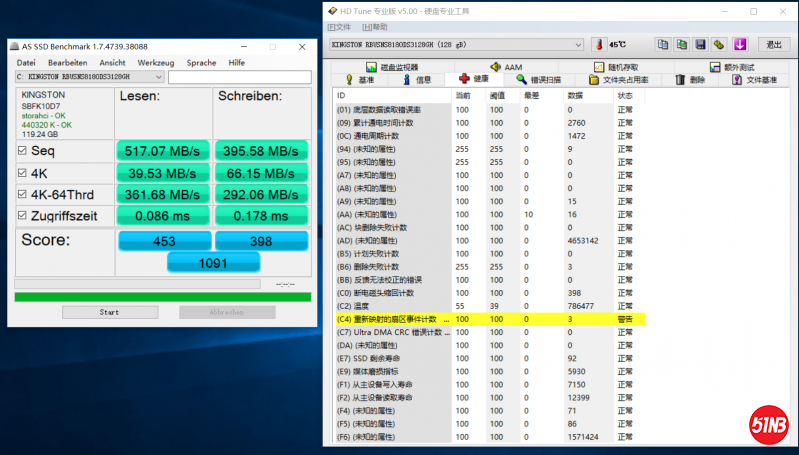The width and height of the screenshot is (799, 455).
Task: Click the 退出 exit button in HD Tune
Action: [774, 45]
